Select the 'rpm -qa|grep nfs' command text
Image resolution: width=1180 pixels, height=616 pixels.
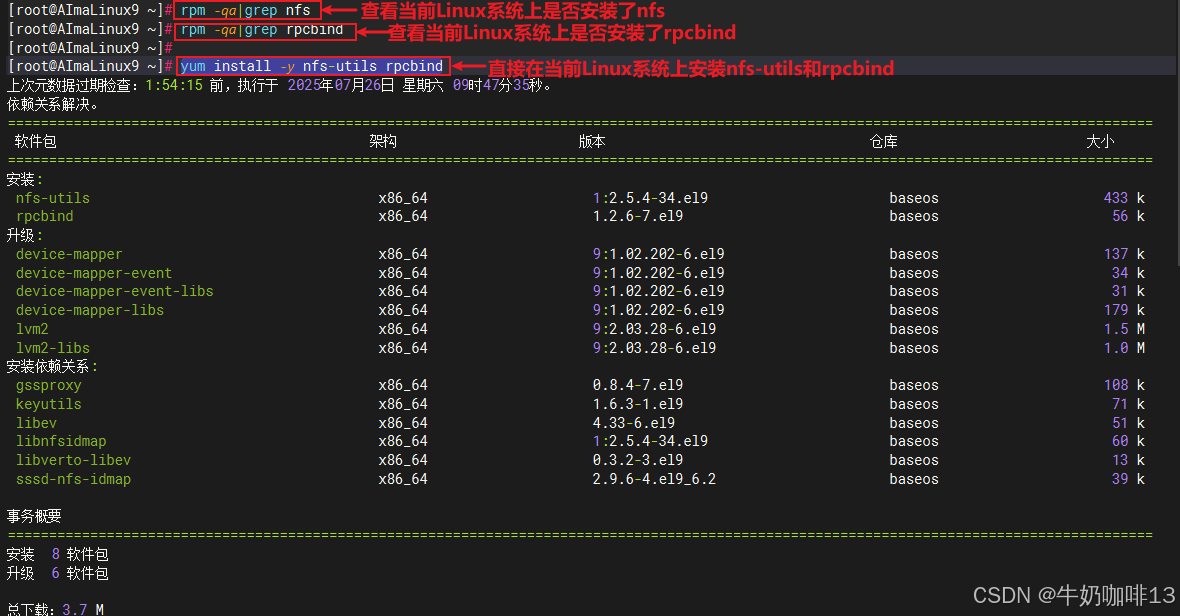[x=245, y=11]
